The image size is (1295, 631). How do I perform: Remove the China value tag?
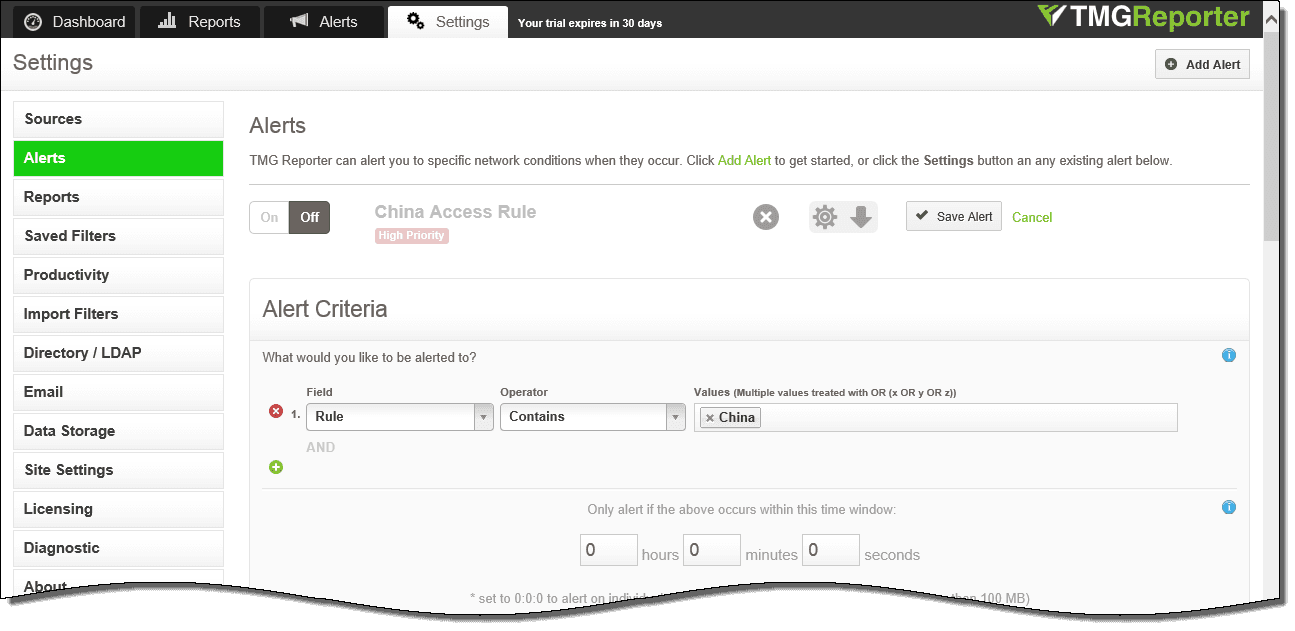click(710, 418)
